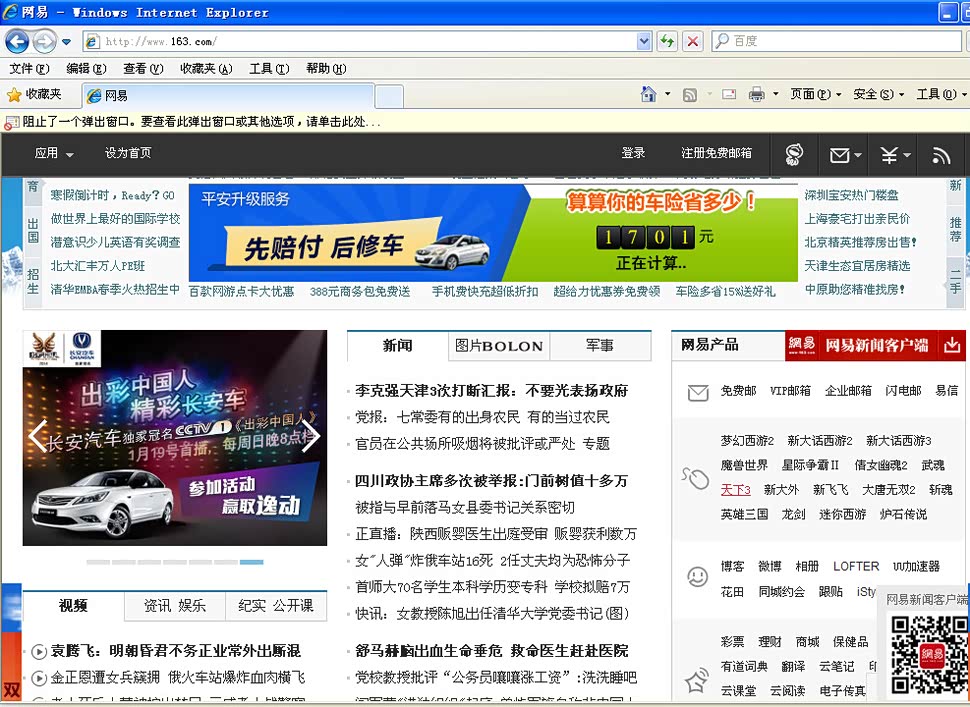970x707 pixels.
Task: Expand the address bar URL dropdown
Action: (644, 41)
